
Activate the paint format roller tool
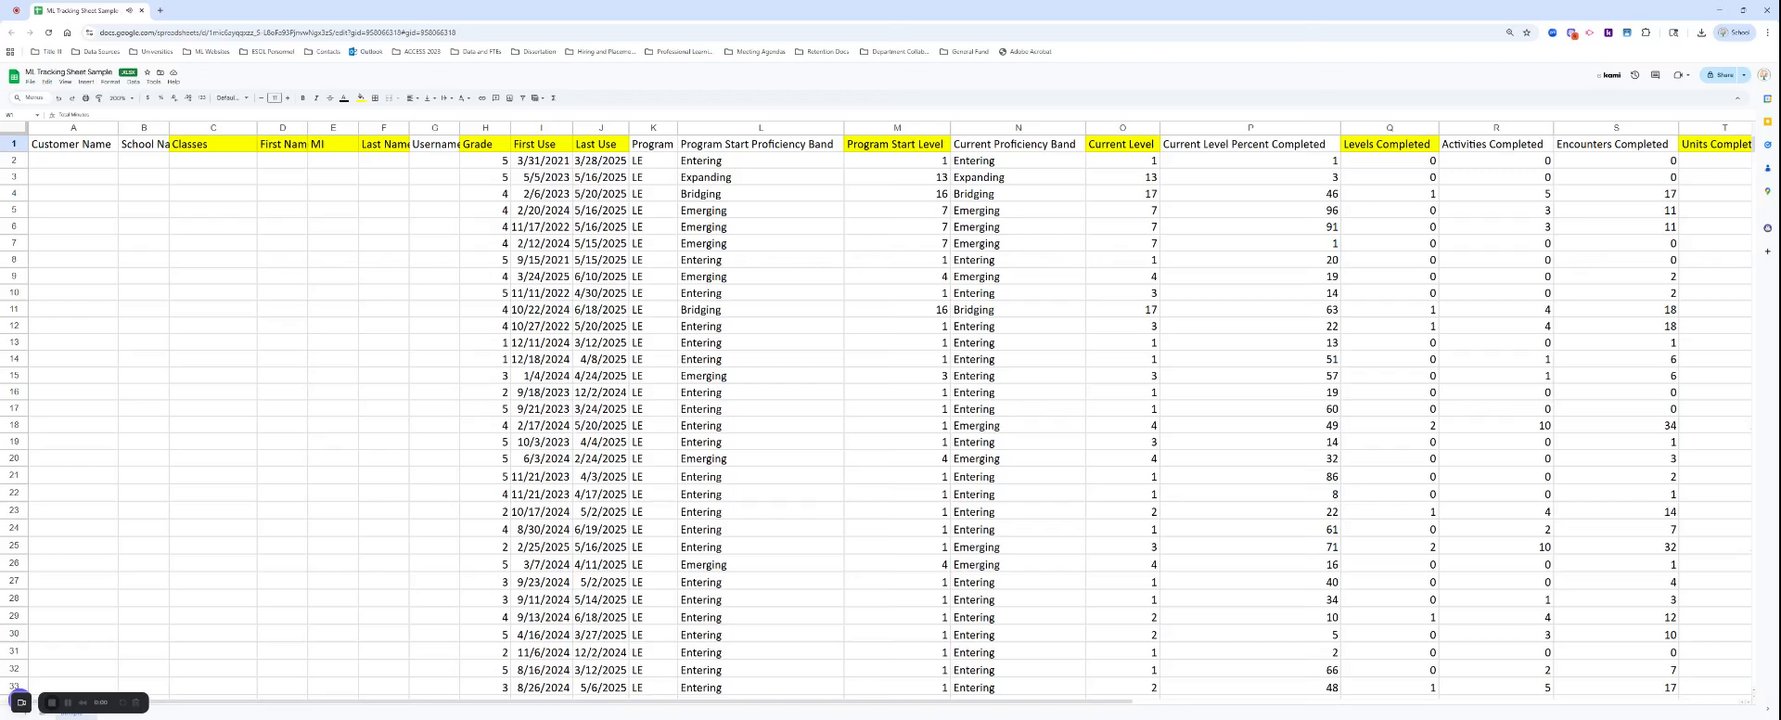point(98,98)
